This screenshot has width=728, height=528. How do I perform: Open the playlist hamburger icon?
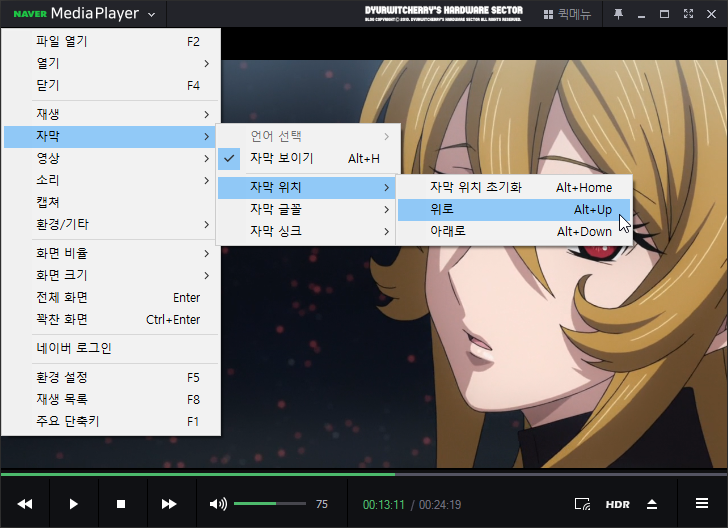702,503
